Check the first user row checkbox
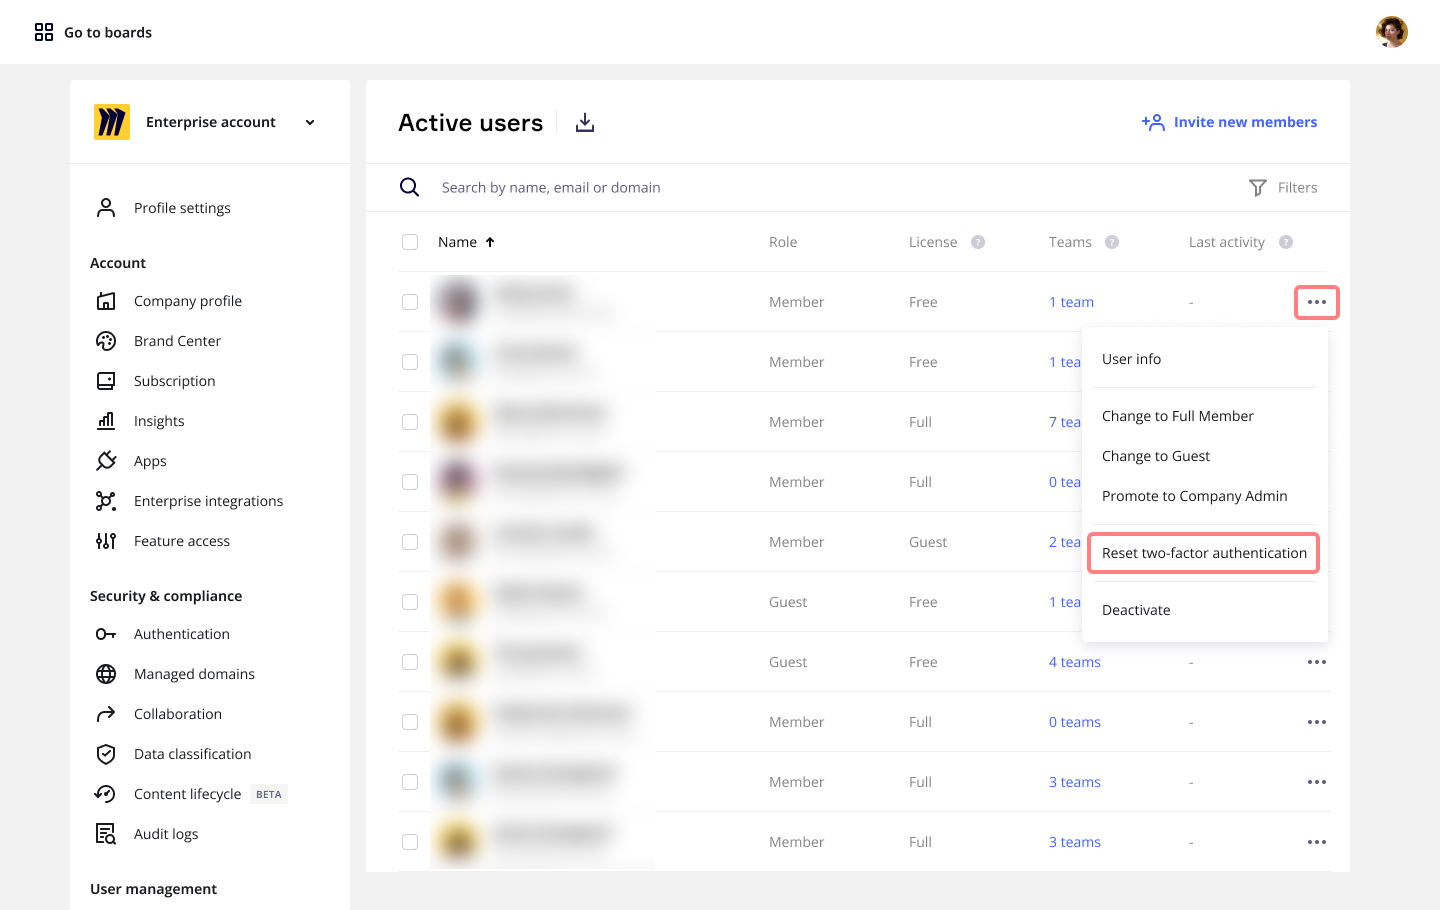This screenshot has height=910, width=1440. (x=410, y=302)
